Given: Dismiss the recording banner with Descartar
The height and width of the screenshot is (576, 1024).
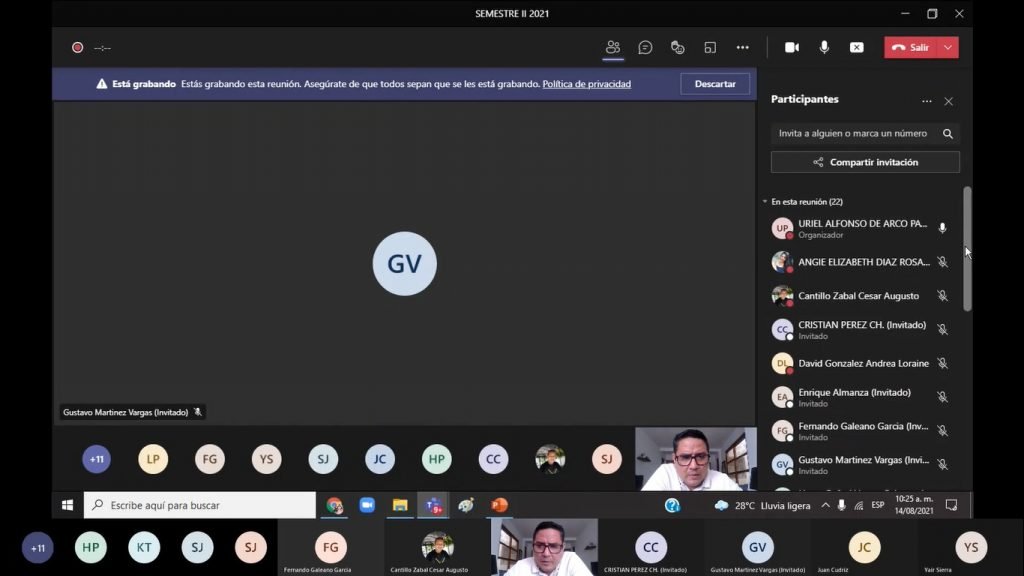Looking at the screenshot, I should [715, 84].
